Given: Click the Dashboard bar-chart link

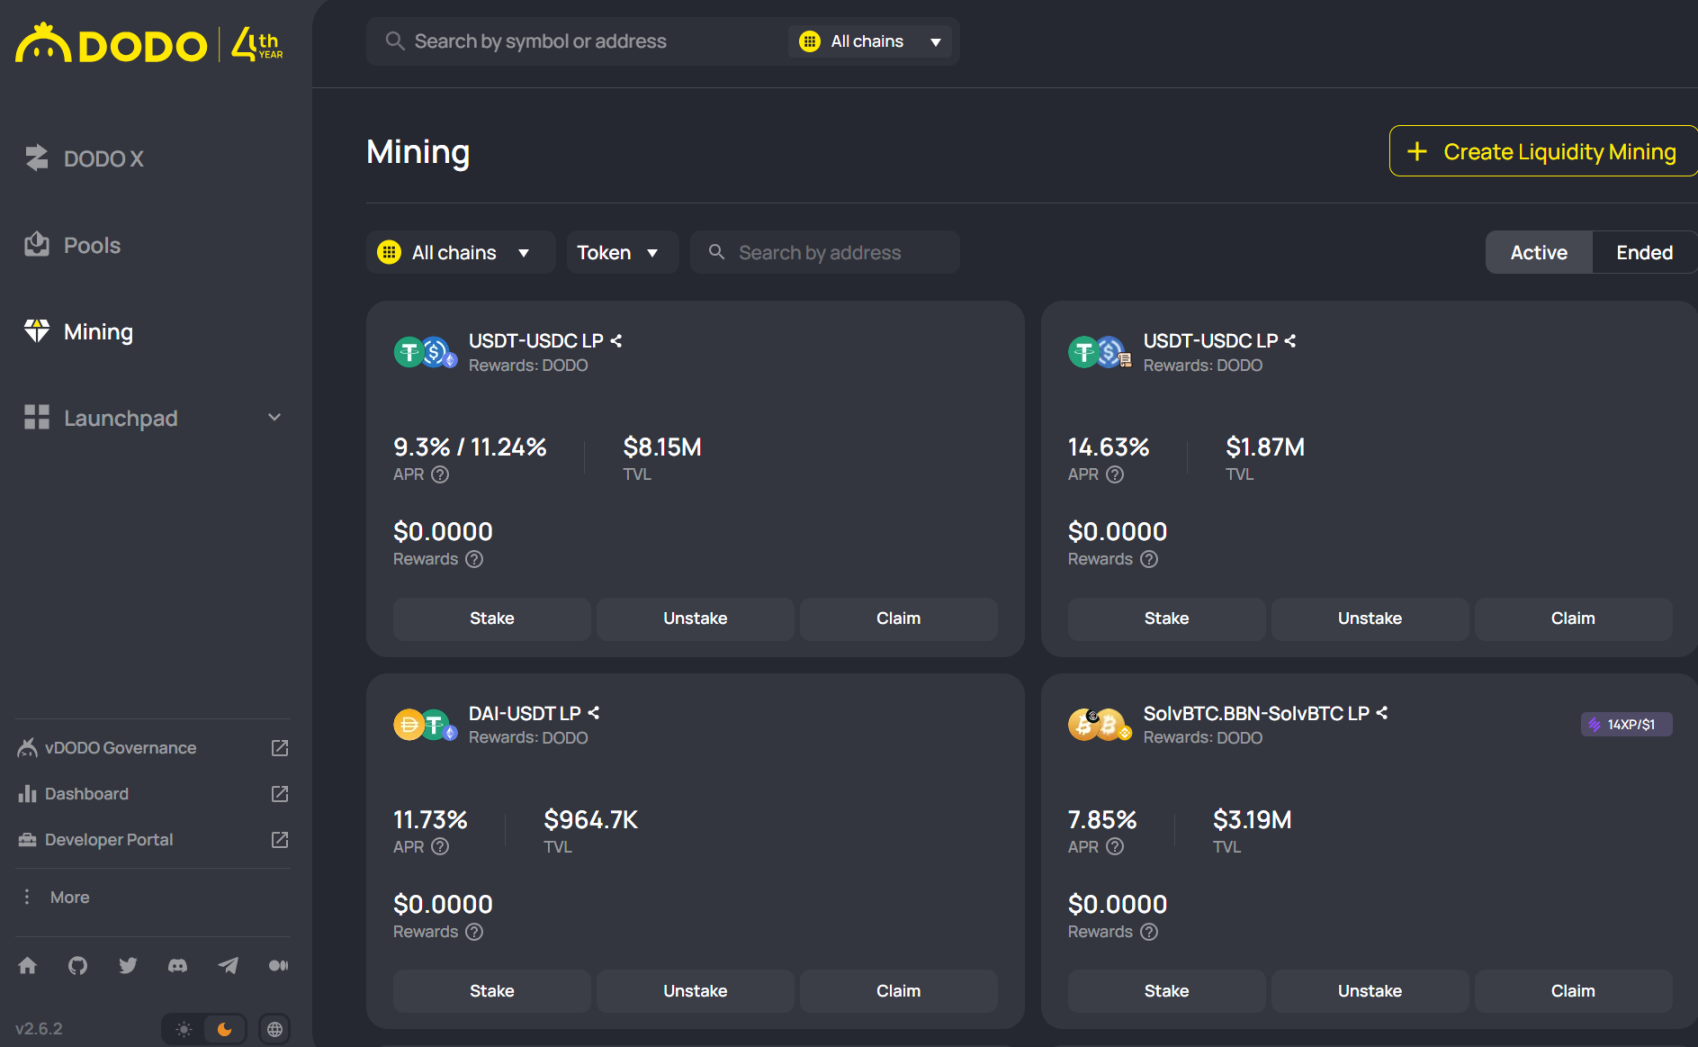Looking at the screenshot, I should [x=86, y=794].
